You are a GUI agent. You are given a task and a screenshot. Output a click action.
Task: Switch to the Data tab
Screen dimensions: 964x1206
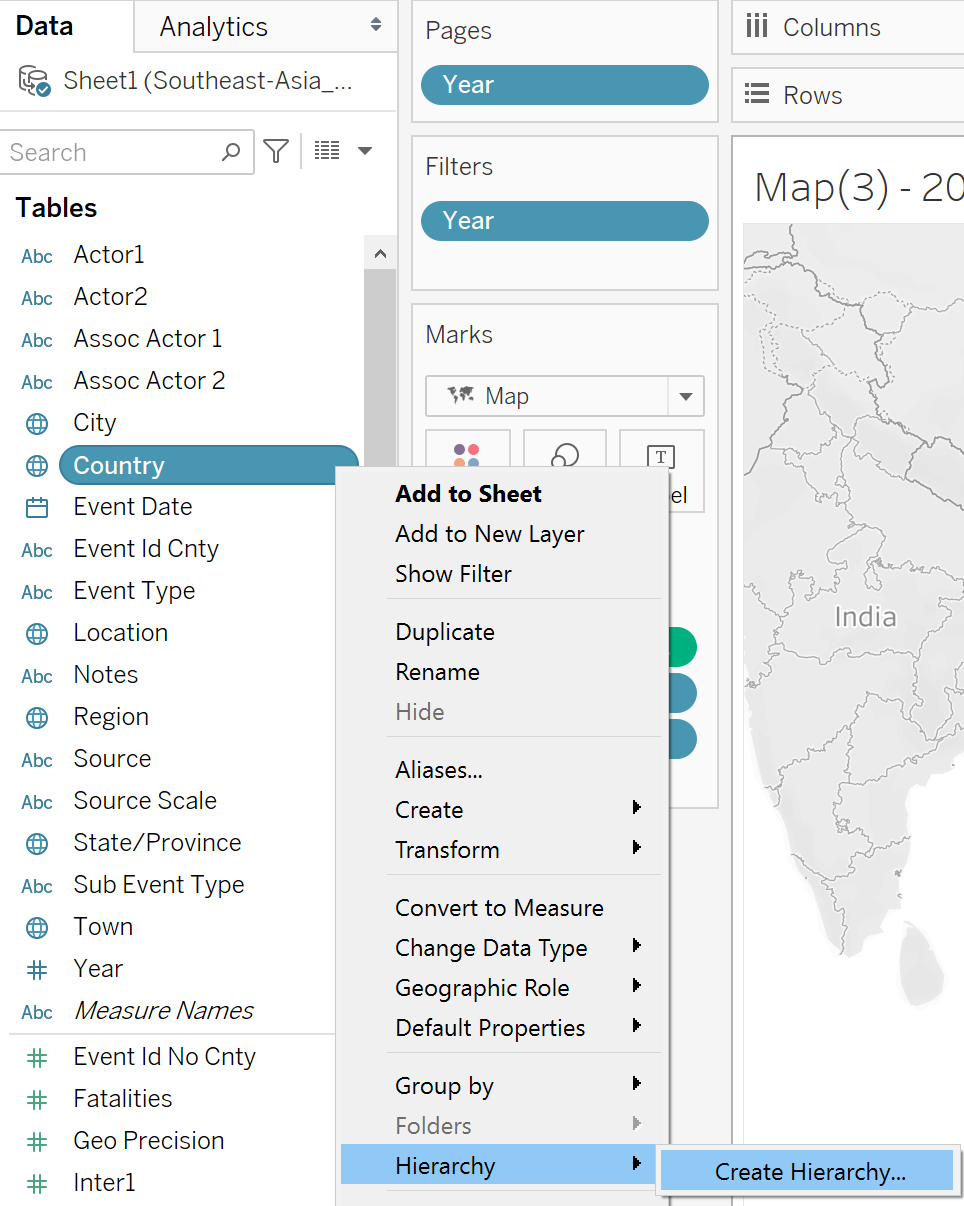click(45, 27)
